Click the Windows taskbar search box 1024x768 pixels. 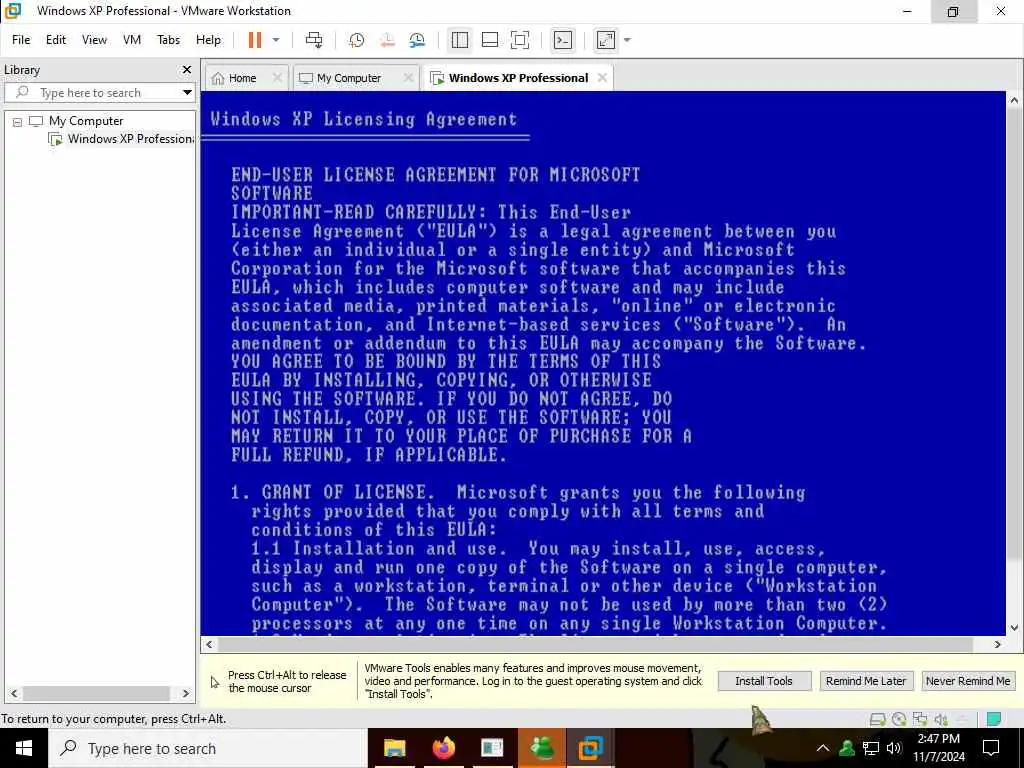pos(208,748)
